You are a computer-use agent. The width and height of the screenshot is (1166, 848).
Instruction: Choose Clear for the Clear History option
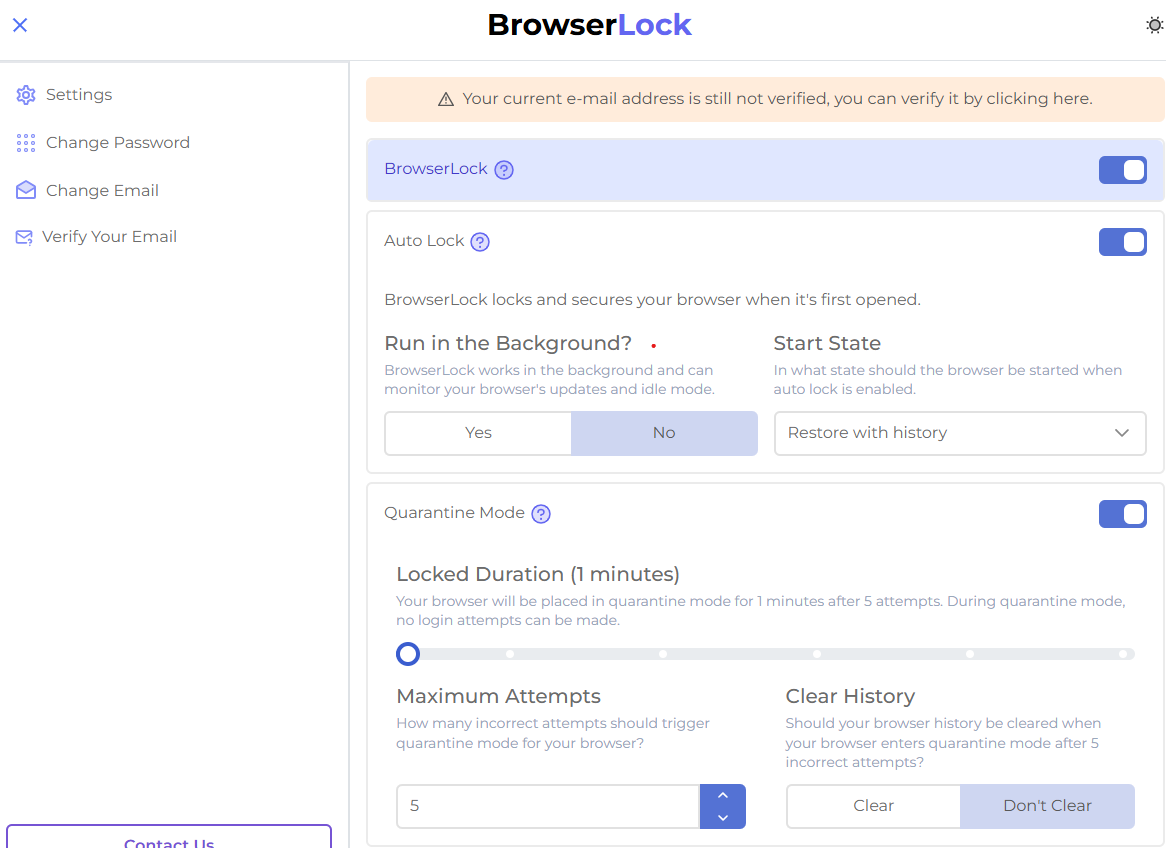873,806
